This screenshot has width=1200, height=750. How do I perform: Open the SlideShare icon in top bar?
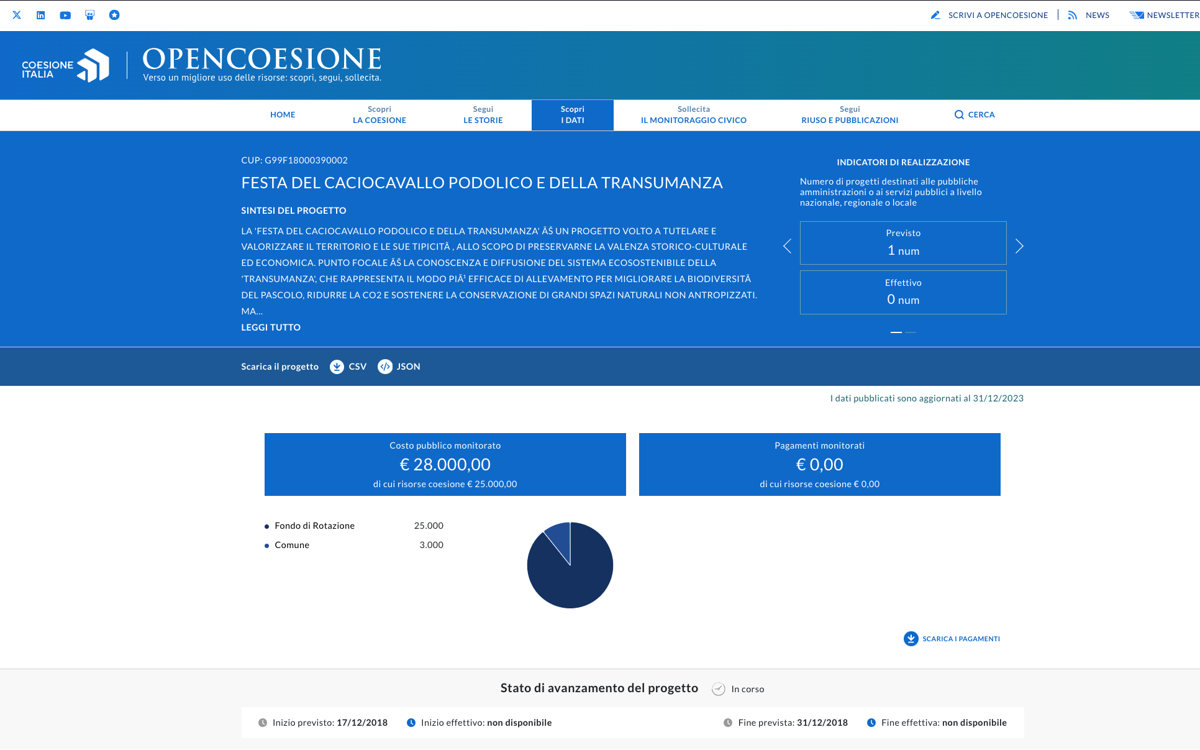coord(90,15)
